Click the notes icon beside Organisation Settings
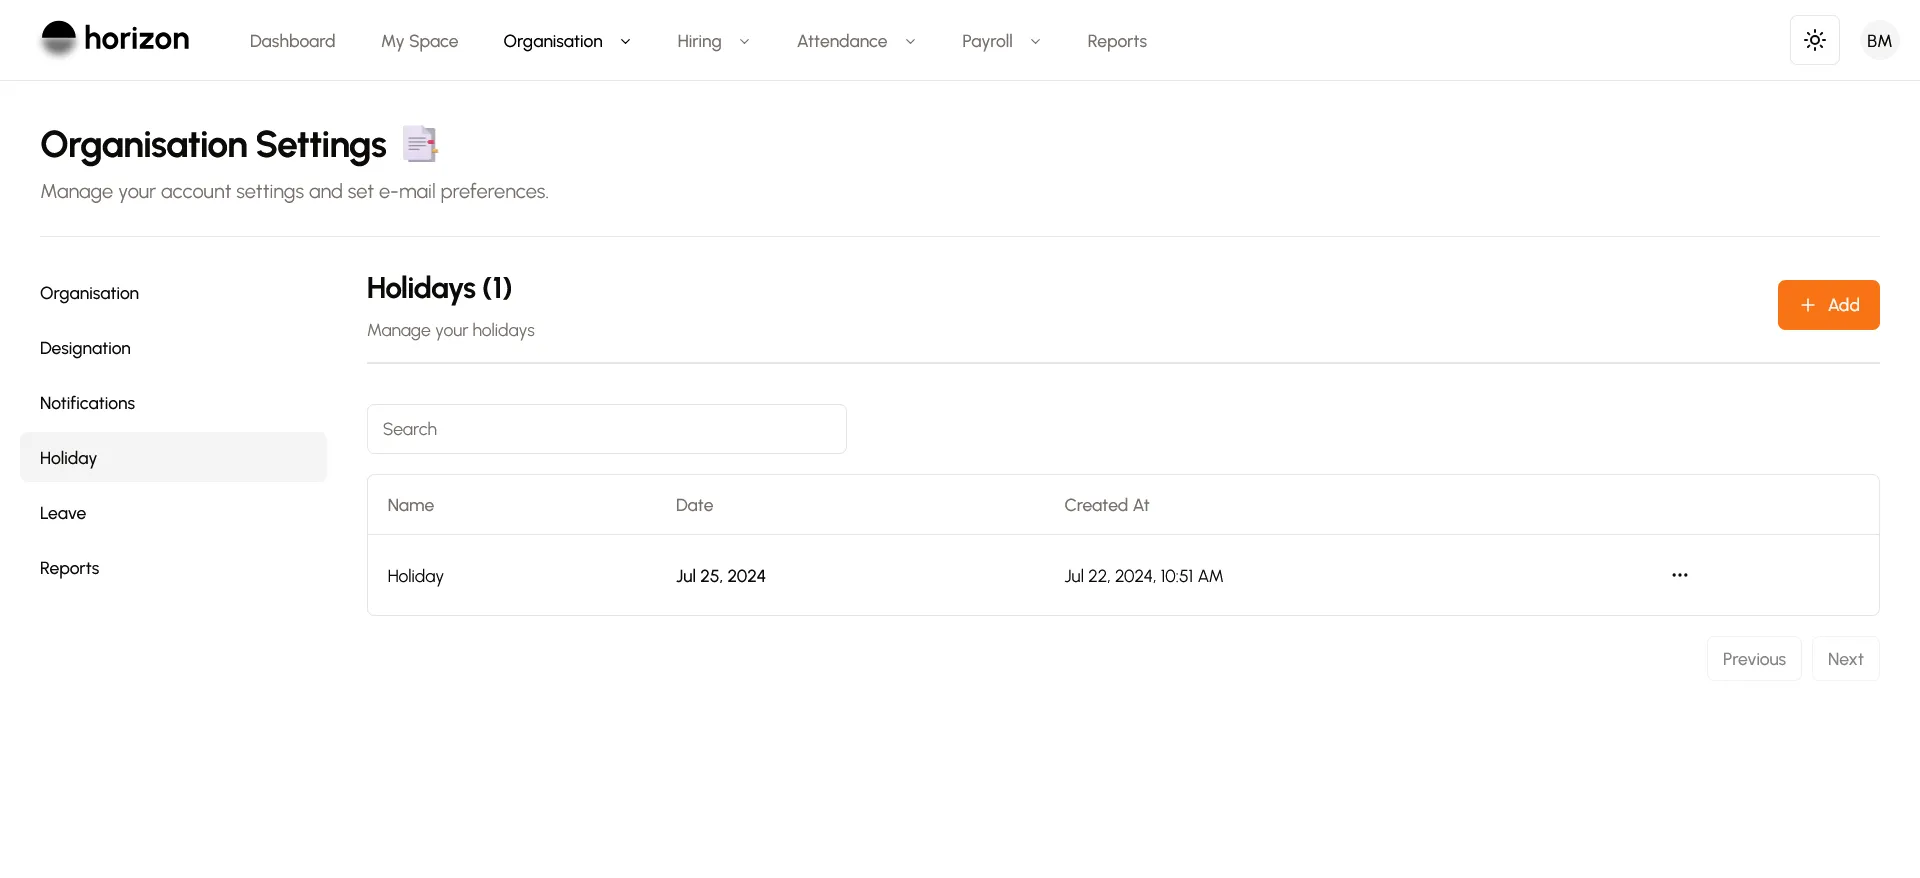The height and width of the screenshot is (878, 1920). (420, 144)
